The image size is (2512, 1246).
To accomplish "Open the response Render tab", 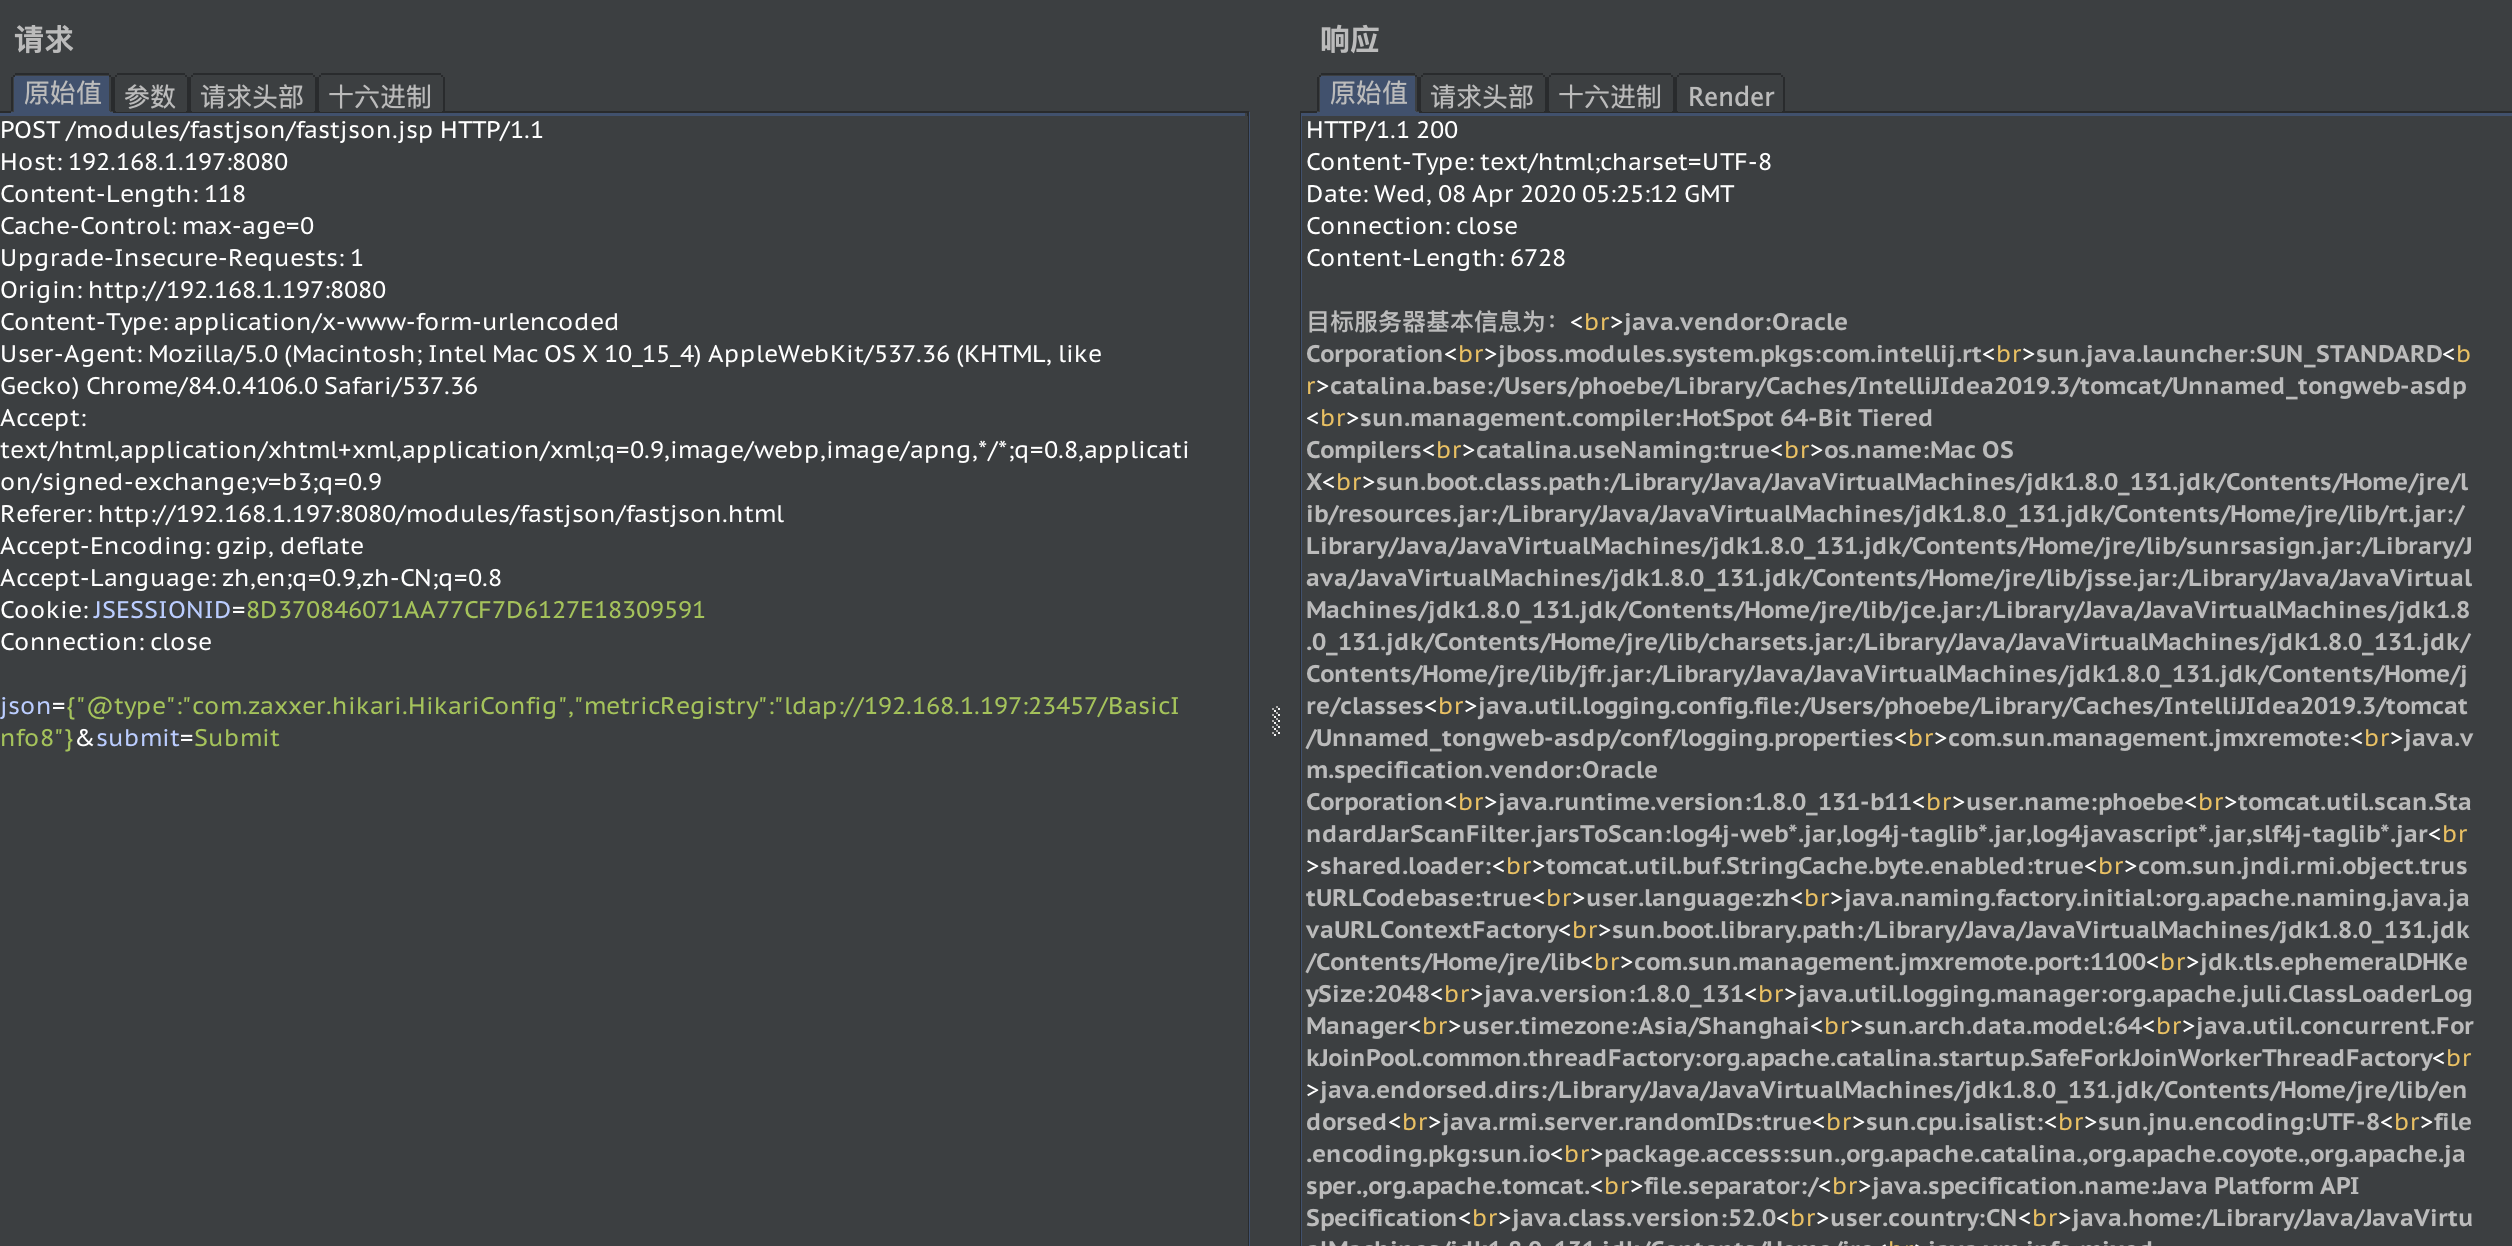I will (1729, 96).
